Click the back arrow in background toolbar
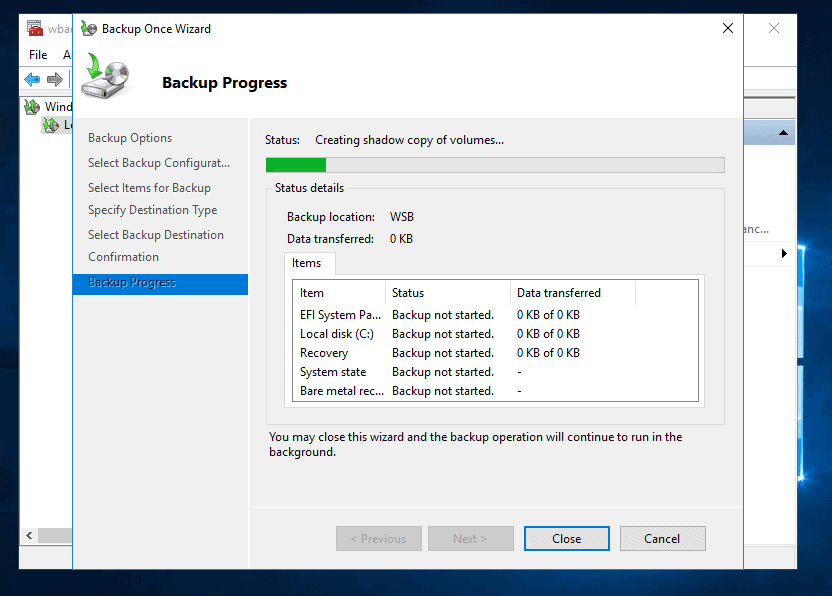The image size is (832, 596). click(x=32, y=79)
